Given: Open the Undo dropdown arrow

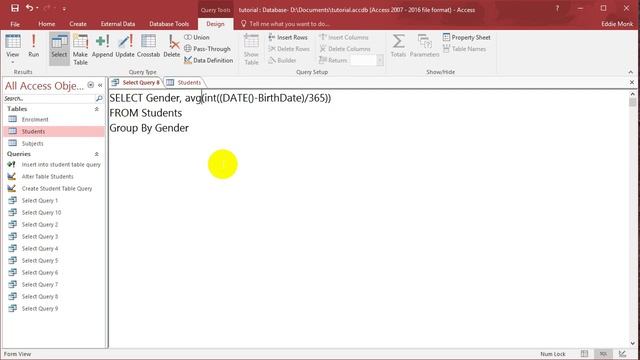Looking at the screenshot, I should click(x=37, y=8).
